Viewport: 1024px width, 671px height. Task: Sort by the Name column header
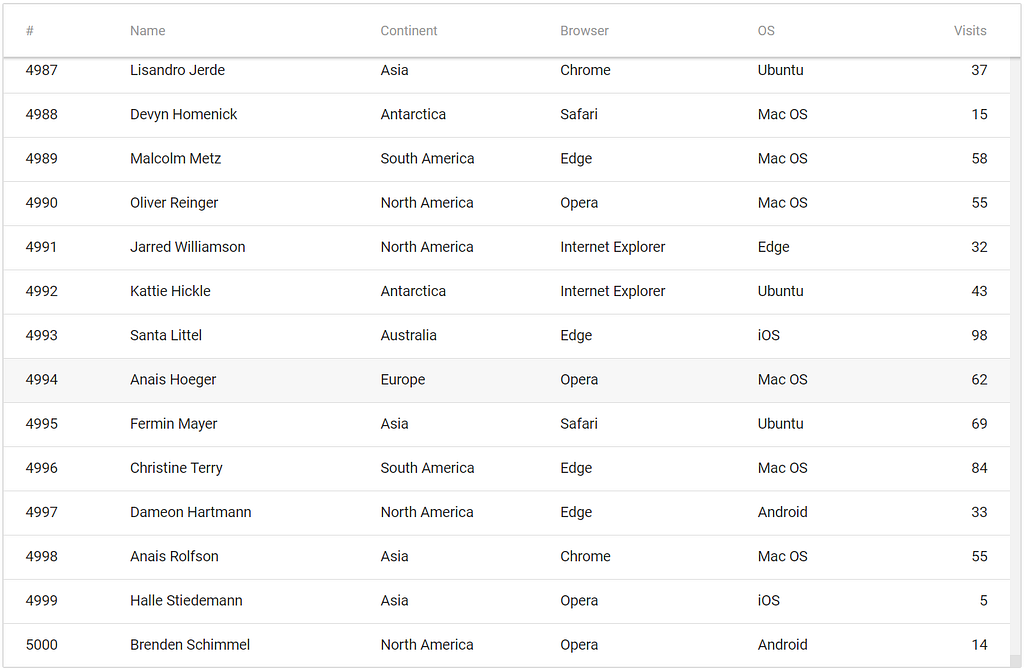coord(148,31)
